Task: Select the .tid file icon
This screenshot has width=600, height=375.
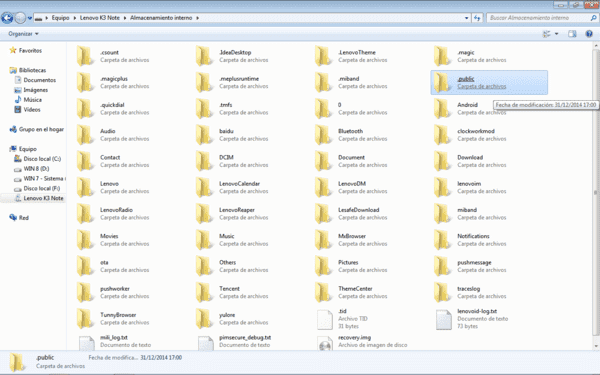Action: pyautogui.click(x=324, y=320)
